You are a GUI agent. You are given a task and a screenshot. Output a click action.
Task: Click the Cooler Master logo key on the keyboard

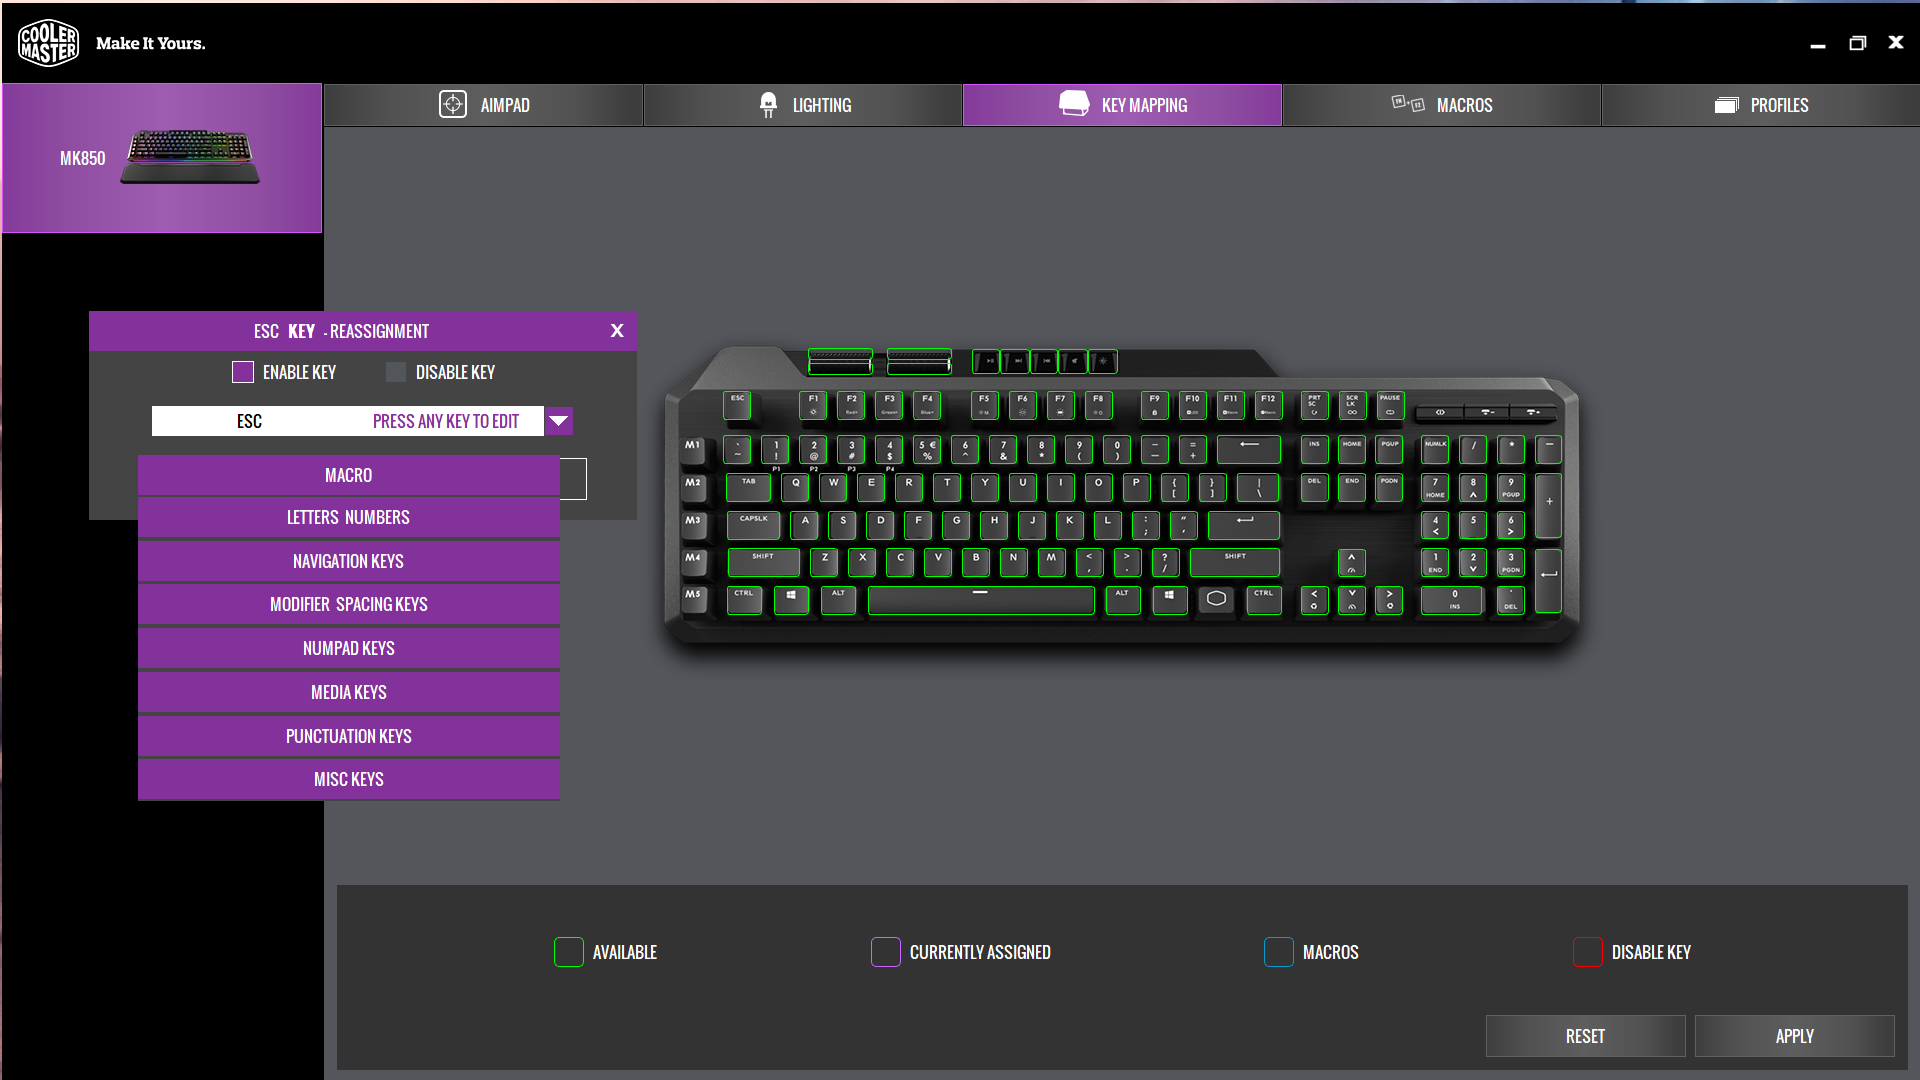pos(1216,599)
